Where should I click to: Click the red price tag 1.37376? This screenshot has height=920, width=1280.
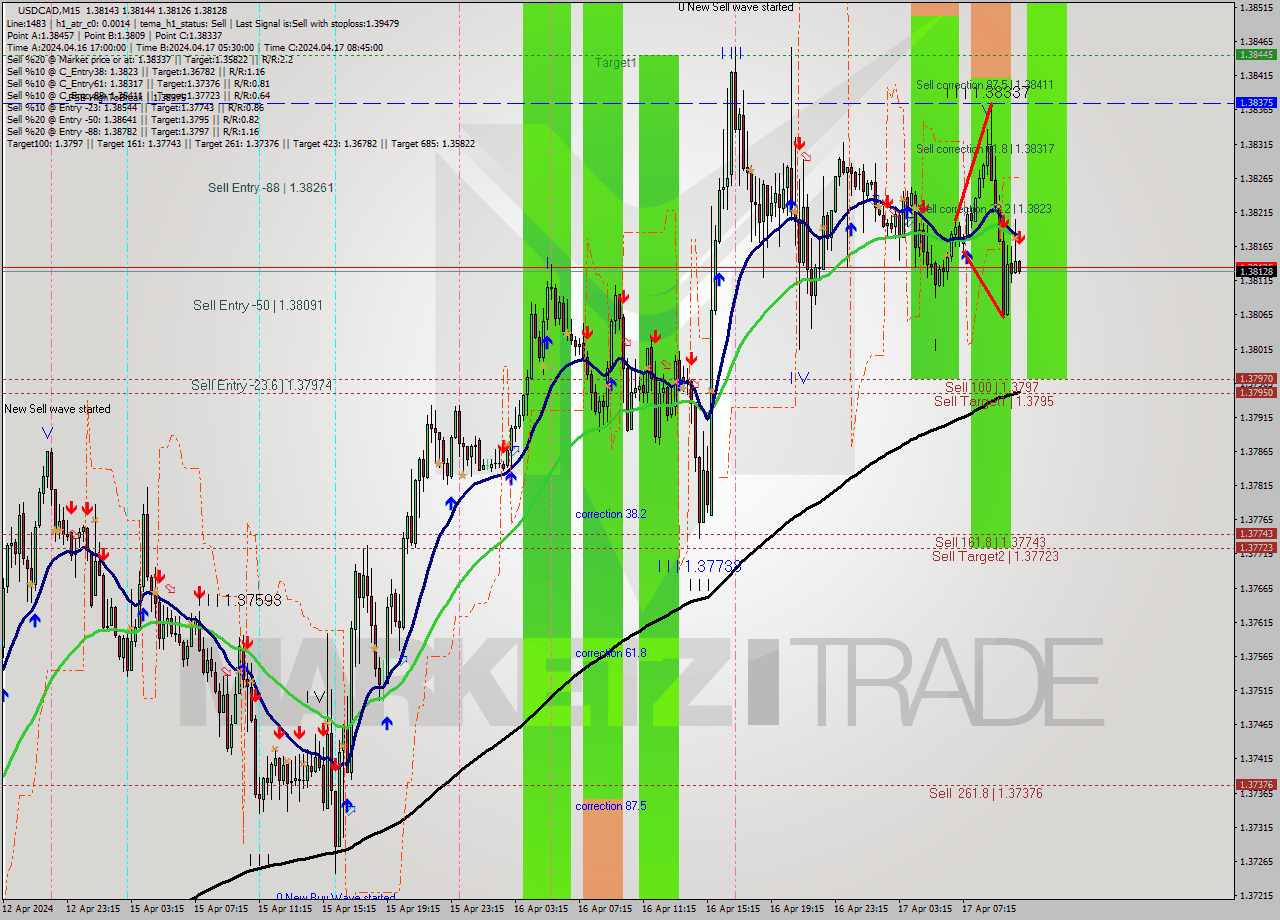coord(1256,785)
